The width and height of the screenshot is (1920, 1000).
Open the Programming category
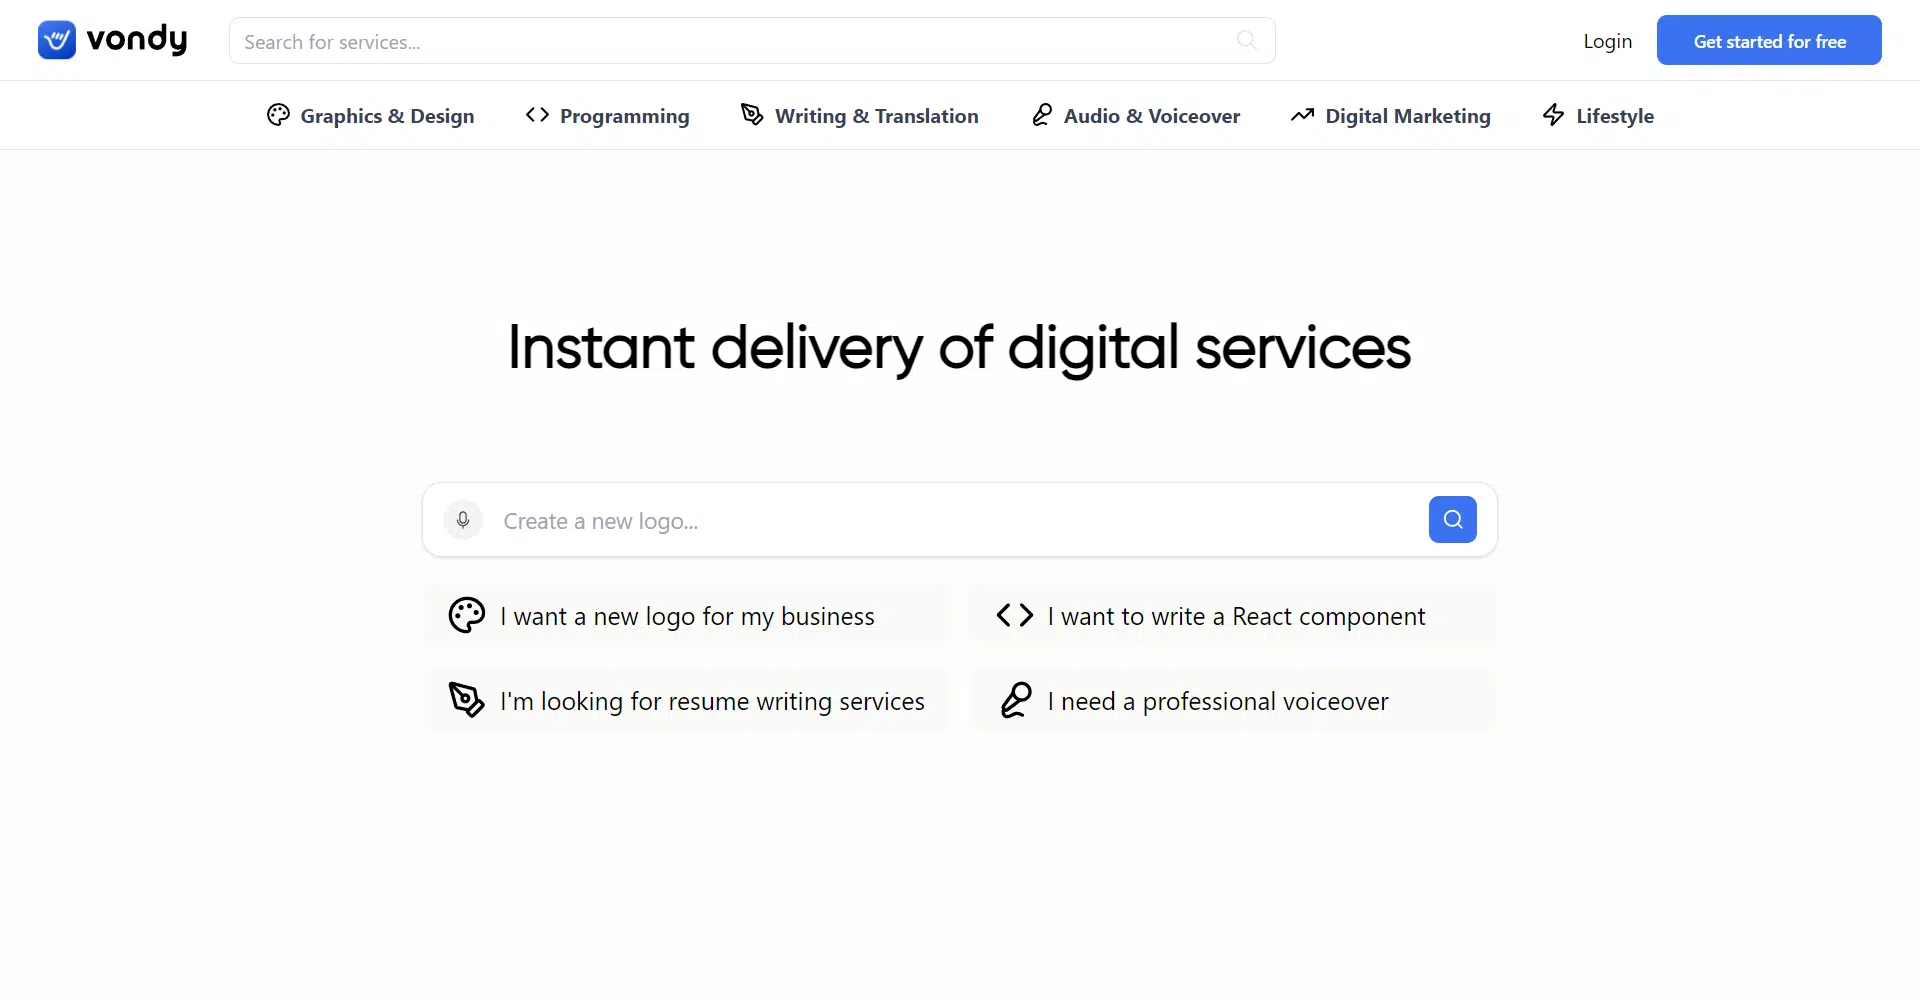tap(624, 116)
